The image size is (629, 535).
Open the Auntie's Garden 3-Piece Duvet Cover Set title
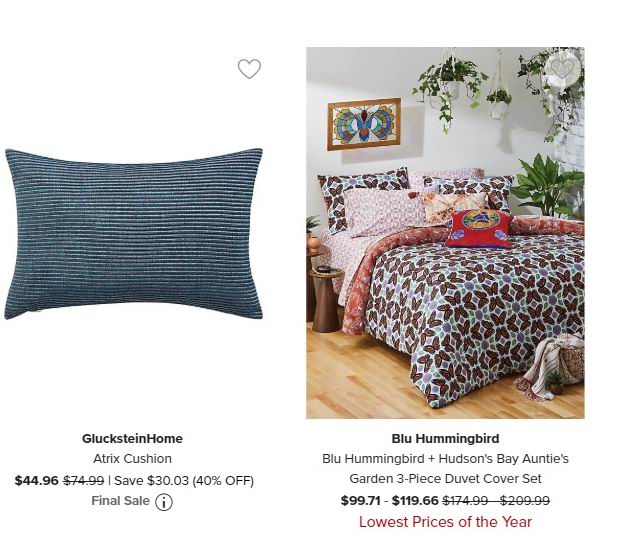(x=445, y=468)
